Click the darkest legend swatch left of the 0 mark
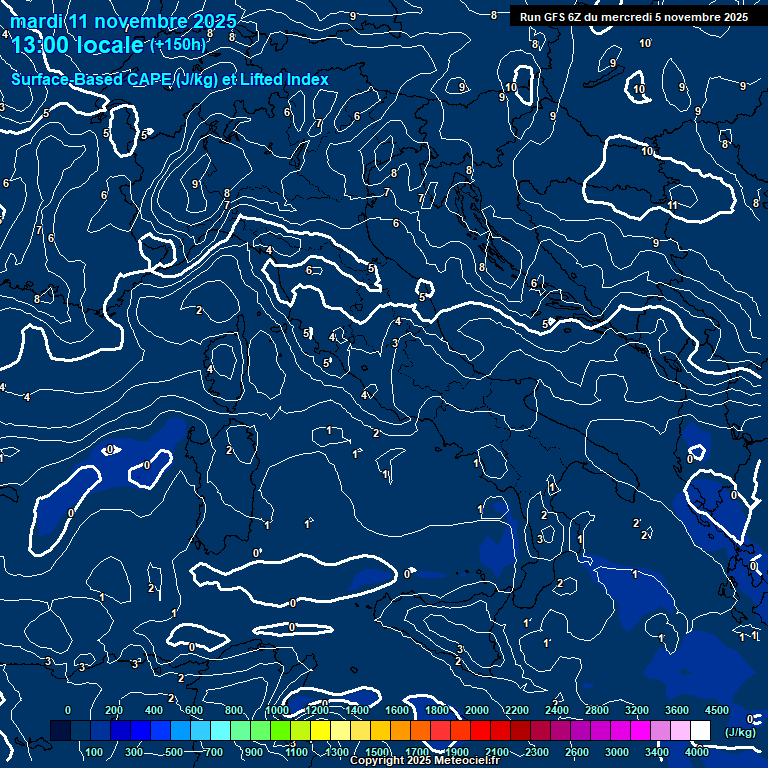The height and width of the screenshot is (768, 768). 60,730
